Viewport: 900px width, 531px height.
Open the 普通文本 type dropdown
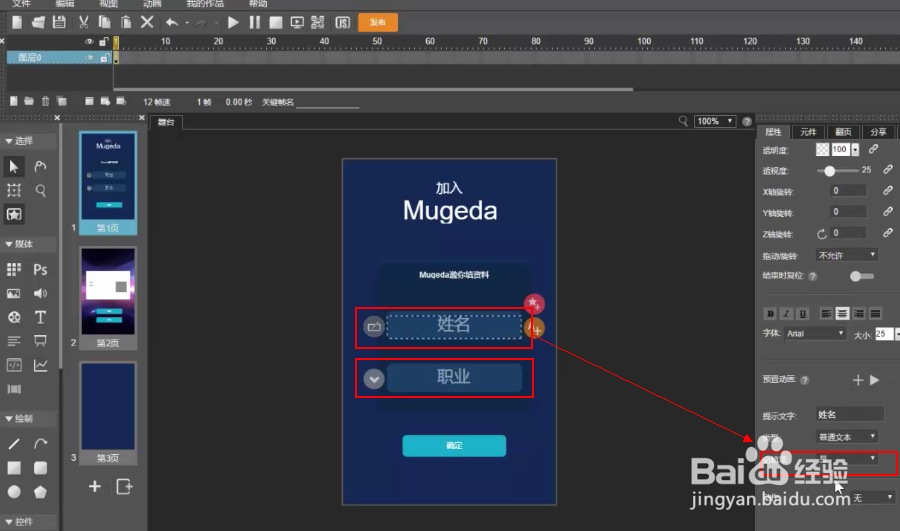tap(847, 437)
